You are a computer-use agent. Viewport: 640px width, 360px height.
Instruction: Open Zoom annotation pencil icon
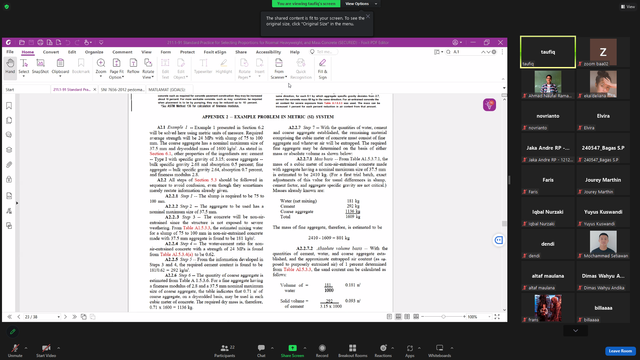coord(13,332)
